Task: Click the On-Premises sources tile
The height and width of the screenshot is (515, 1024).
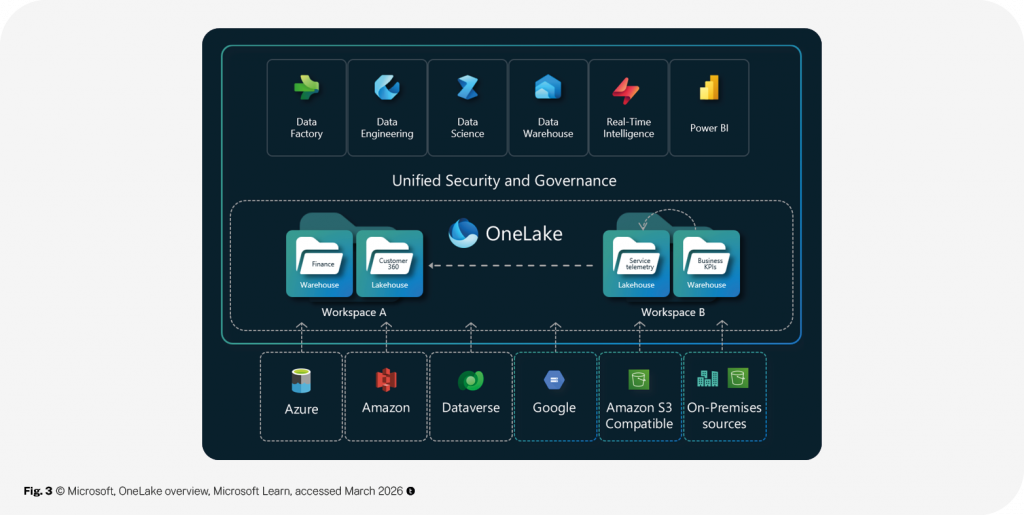Action: coord(724,395)
